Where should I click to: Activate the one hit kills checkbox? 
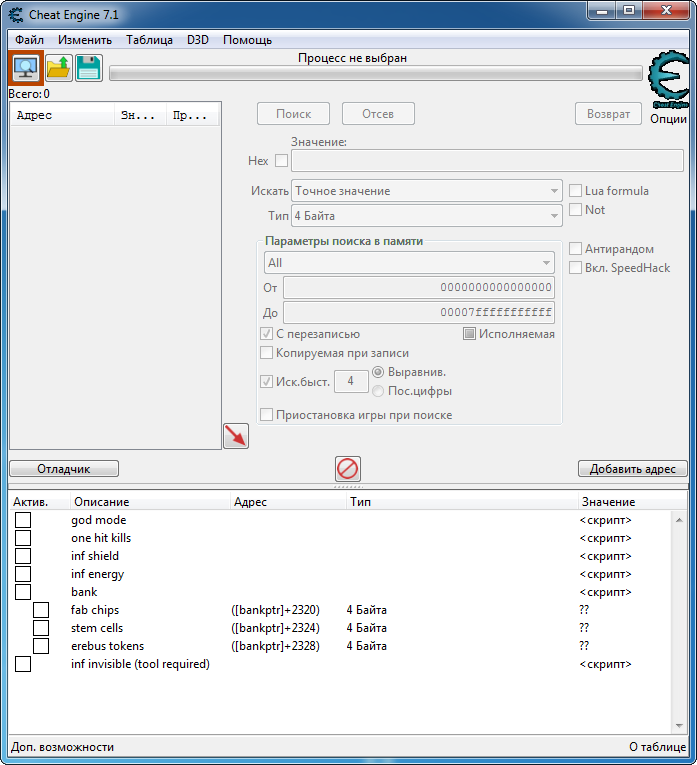pos(23,538)
